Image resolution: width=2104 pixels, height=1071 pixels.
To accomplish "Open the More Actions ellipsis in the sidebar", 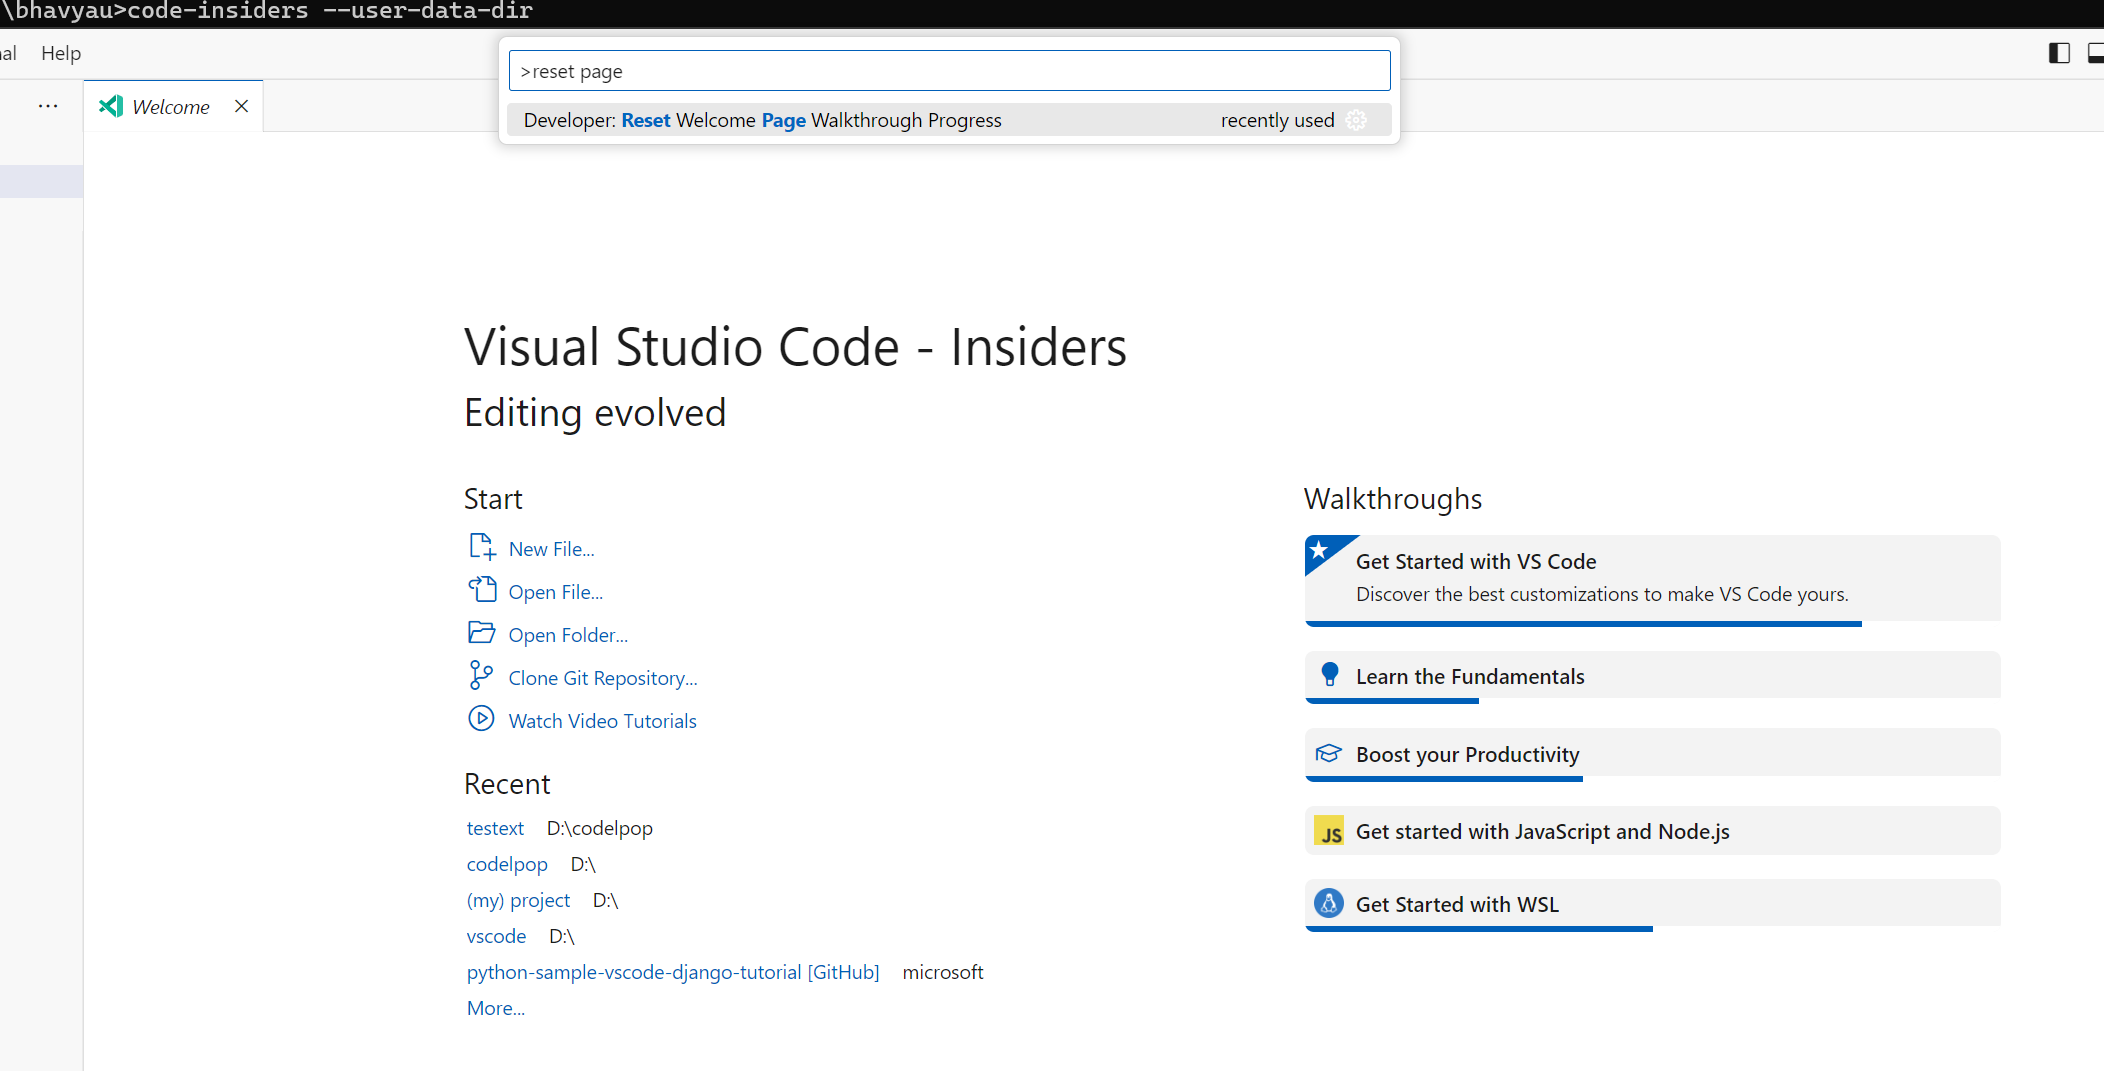I will 47,105.
